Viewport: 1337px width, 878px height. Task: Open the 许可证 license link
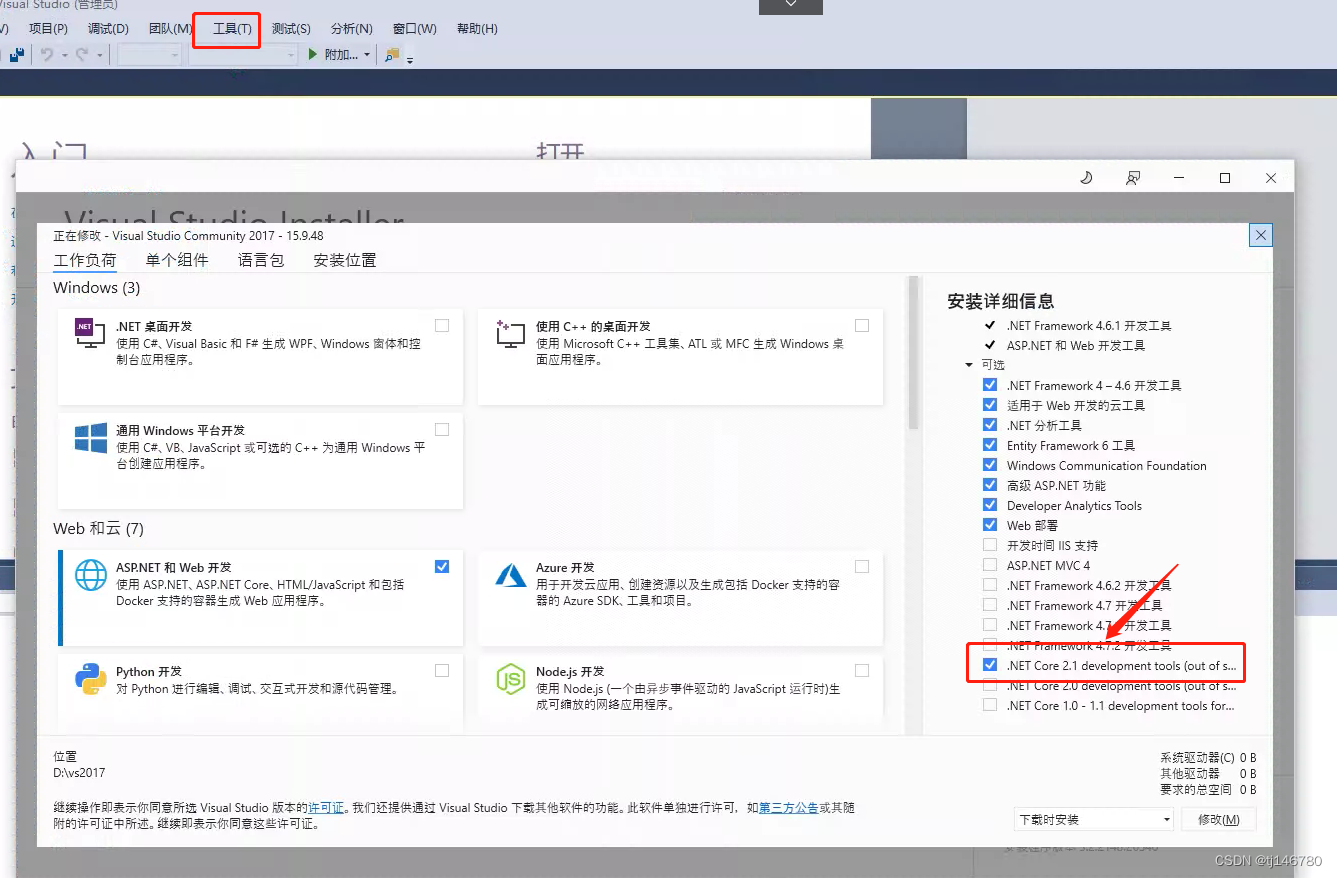pos(326,807)
